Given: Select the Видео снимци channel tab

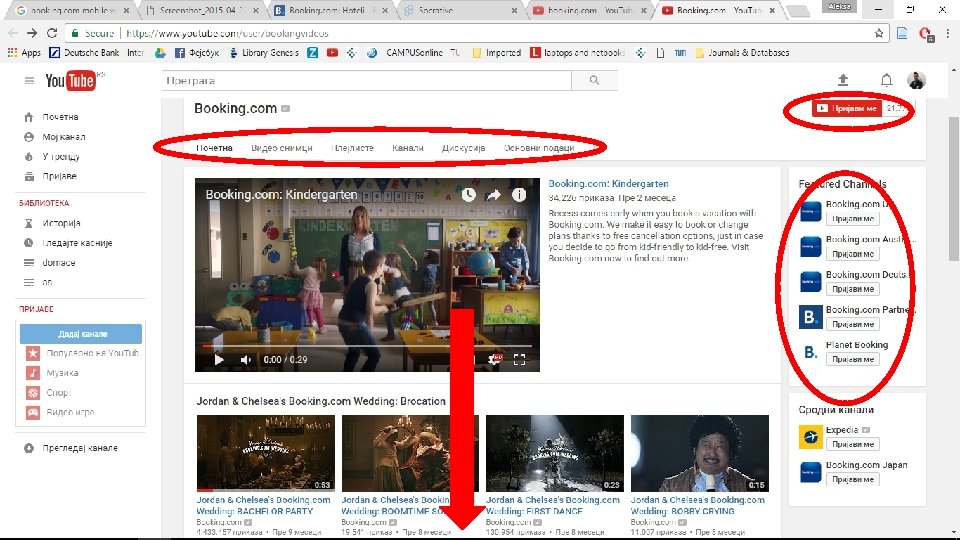Looking at the screenshot, I should pos(282,148).
